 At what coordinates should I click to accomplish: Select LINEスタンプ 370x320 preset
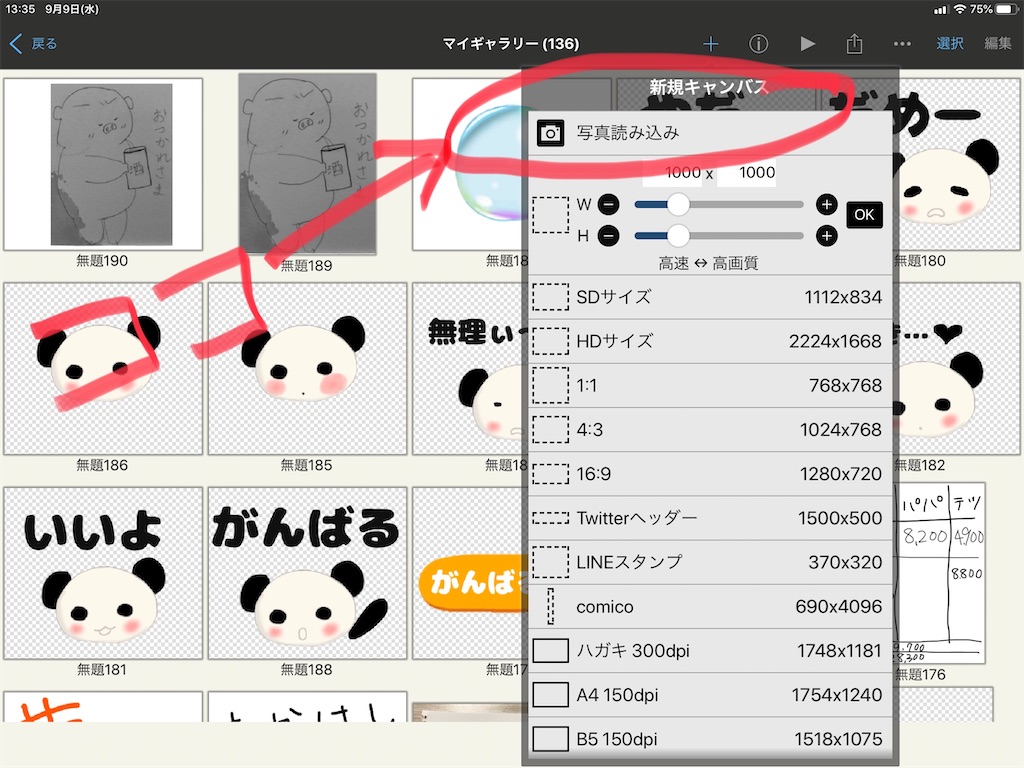point(710,562)
